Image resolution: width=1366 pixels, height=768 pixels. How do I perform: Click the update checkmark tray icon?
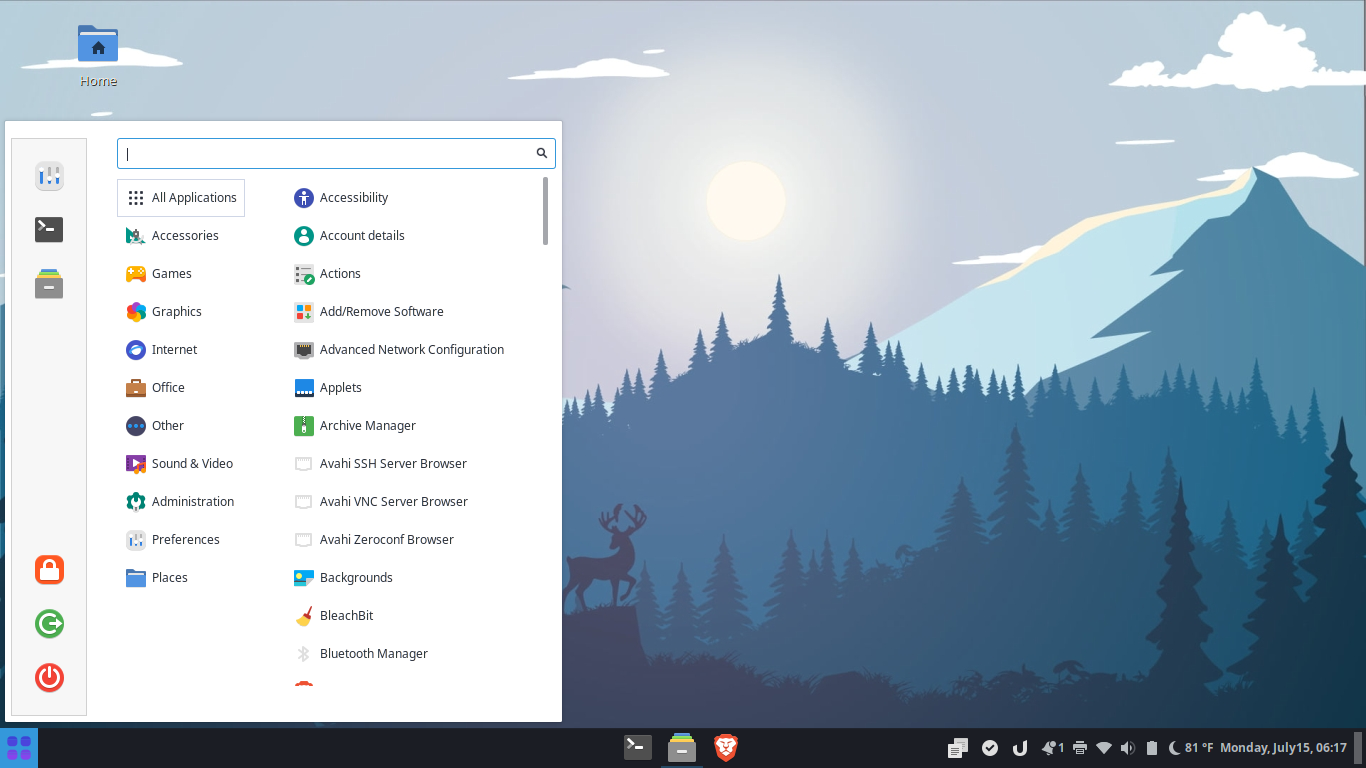click(990, 748)
